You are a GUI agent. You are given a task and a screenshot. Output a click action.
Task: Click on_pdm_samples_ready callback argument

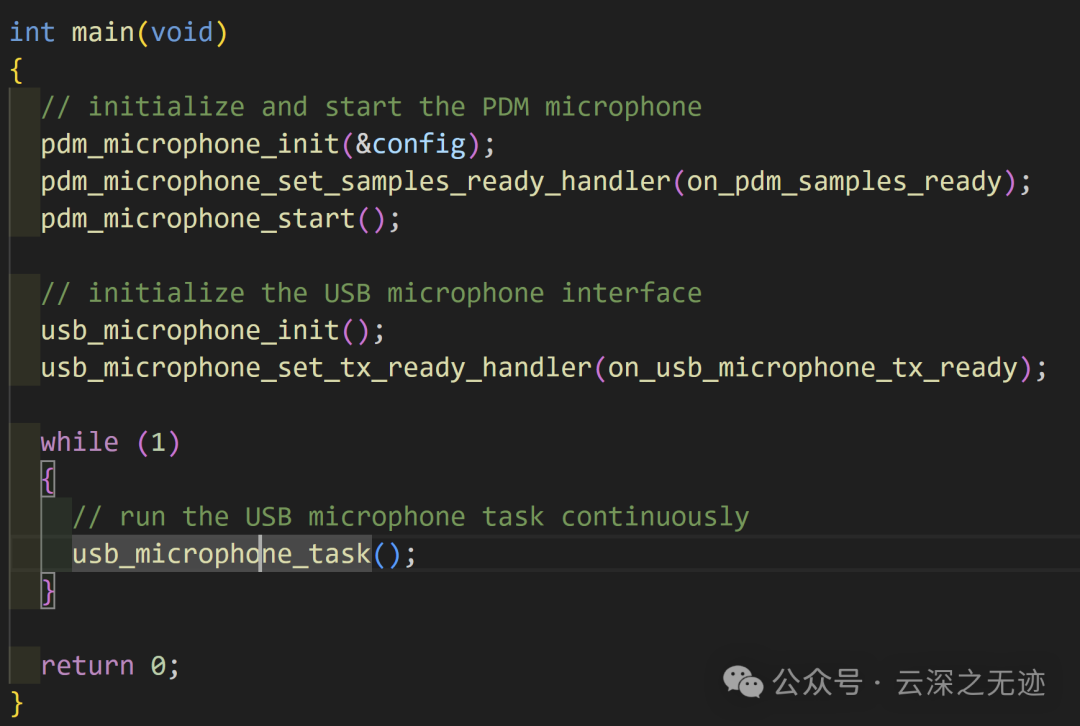tap(844, 182)
